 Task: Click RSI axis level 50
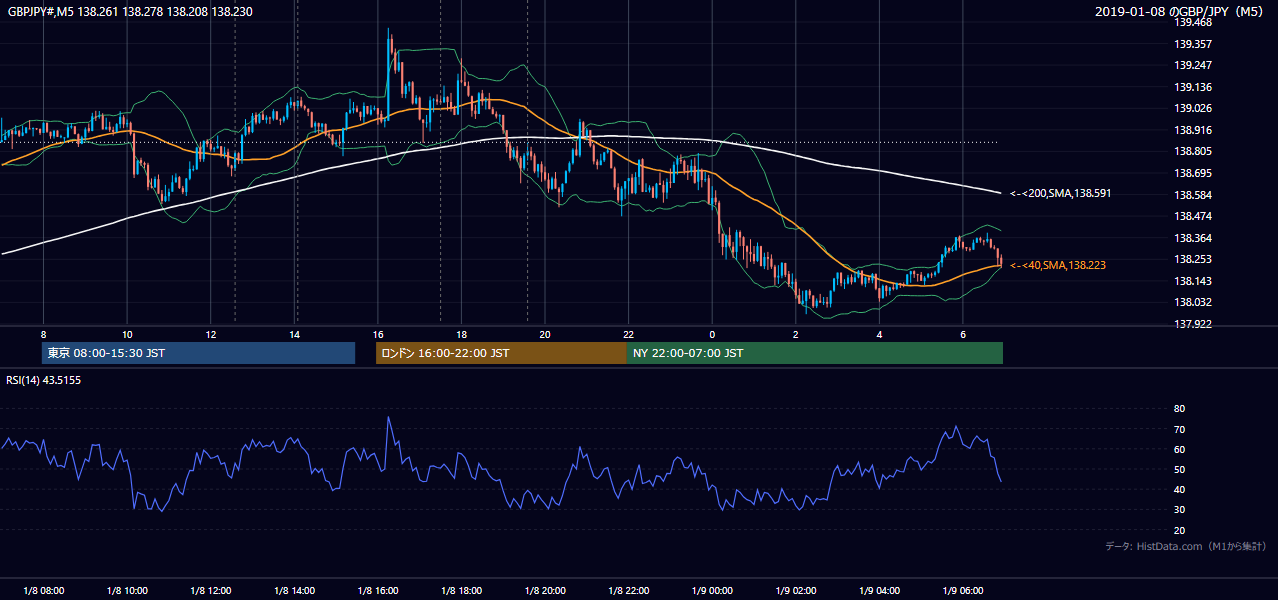click(1179, 469)
